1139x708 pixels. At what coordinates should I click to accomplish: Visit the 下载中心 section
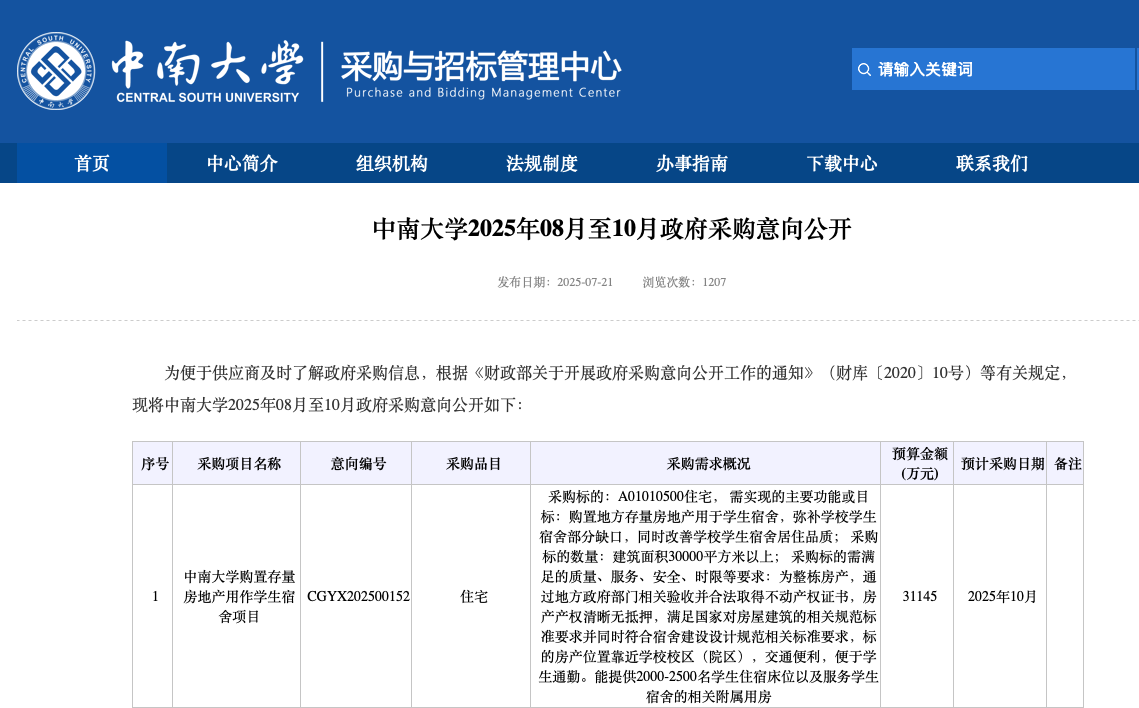coord(842,163)
